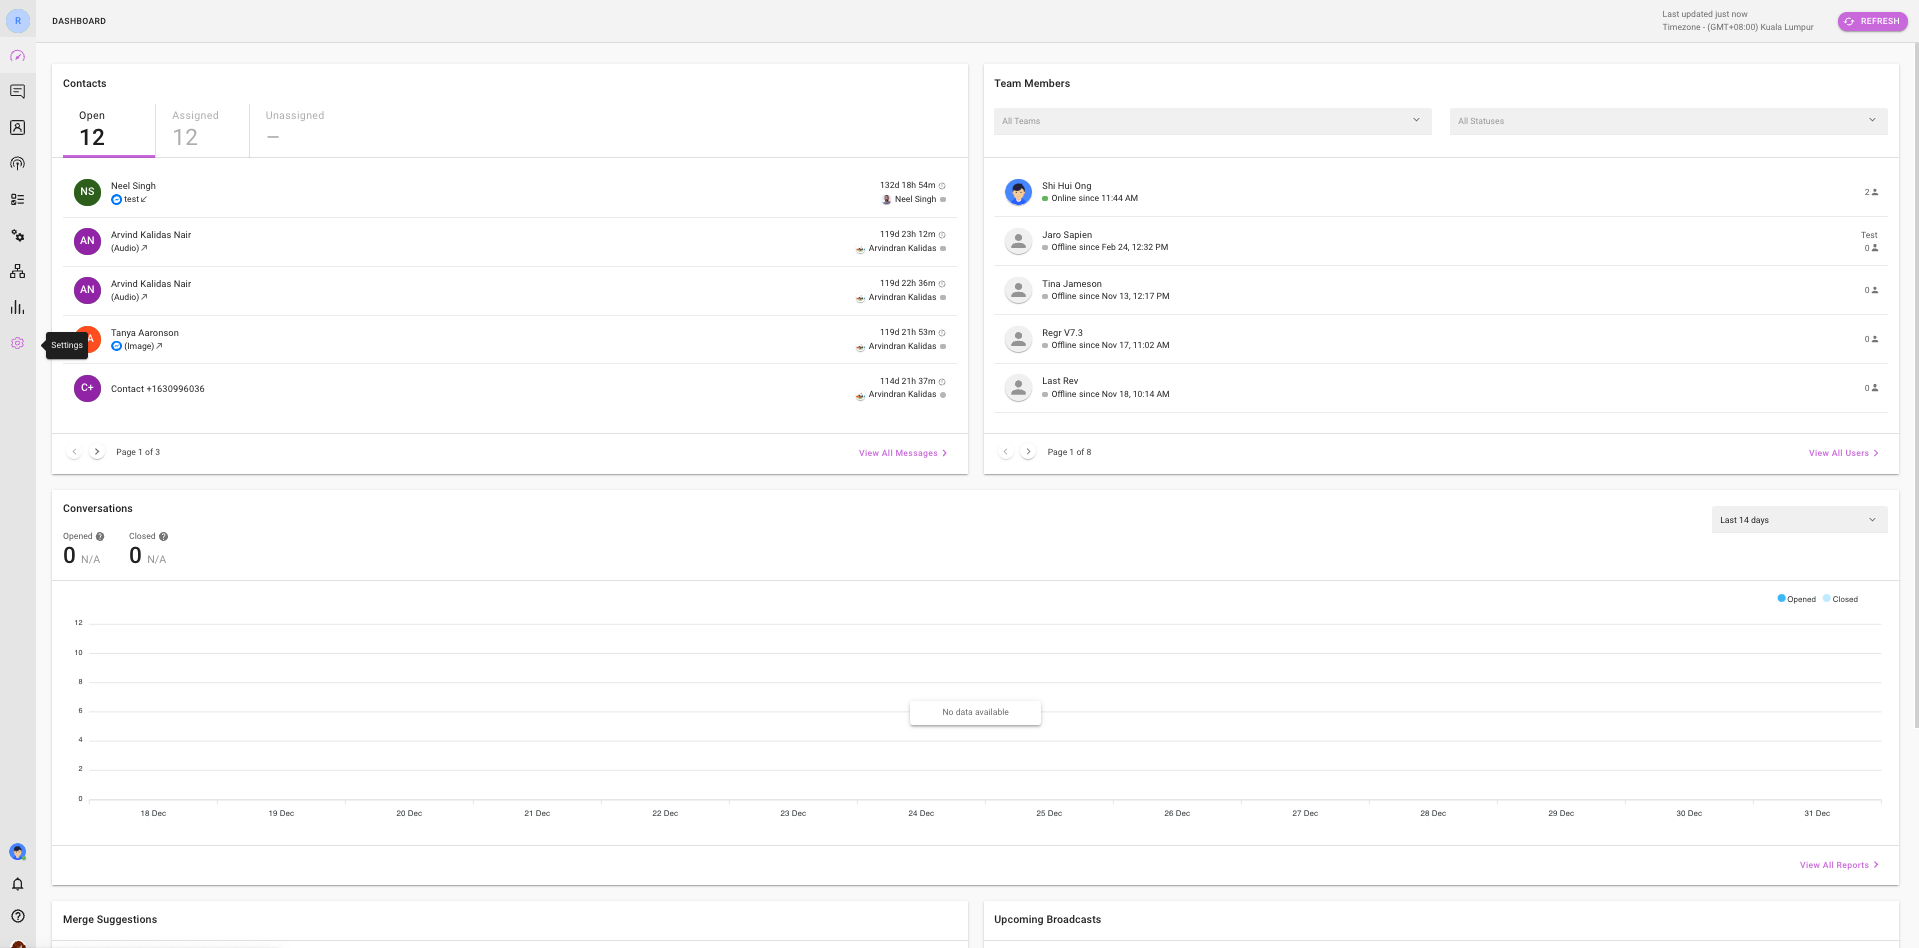
Task: Select team member Last Rev
Action: click(x=1441, y=388)
